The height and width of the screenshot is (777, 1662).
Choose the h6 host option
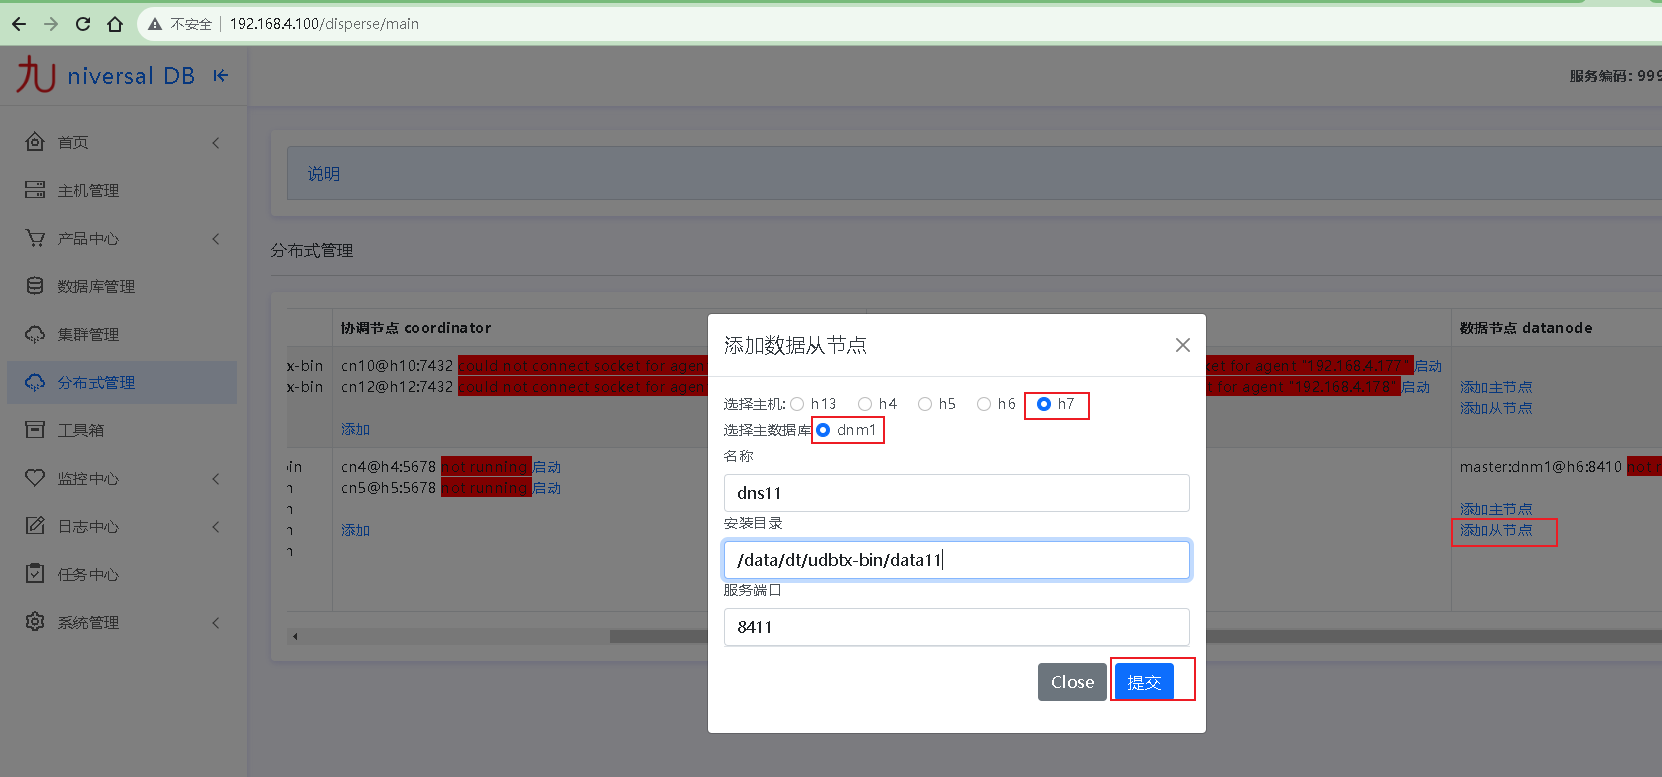(x=984, y=404)
